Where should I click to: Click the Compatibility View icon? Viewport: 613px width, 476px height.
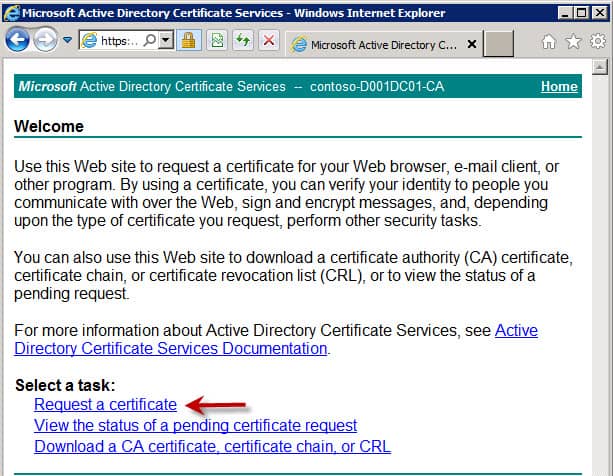pyautogui.click(x=217, y=40)
